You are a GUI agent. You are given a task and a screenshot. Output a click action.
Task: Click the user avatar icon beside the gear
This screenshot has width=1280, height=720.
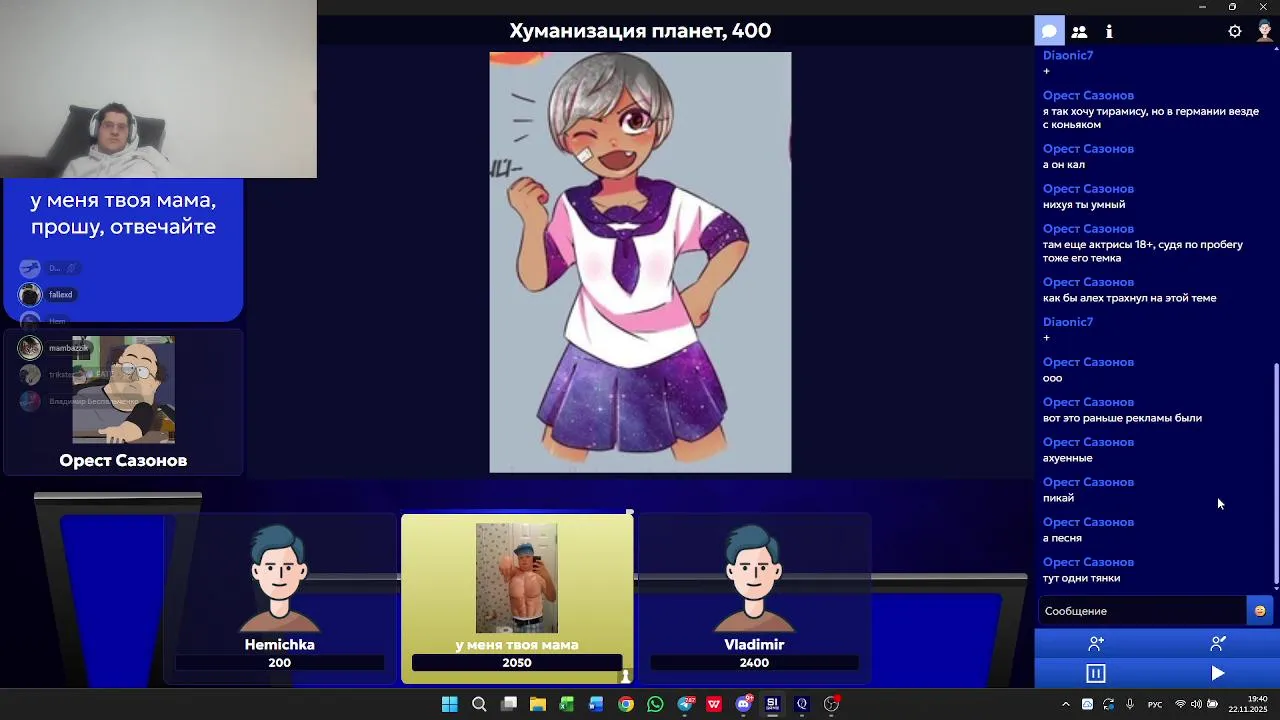click(x=1265, y=31)
